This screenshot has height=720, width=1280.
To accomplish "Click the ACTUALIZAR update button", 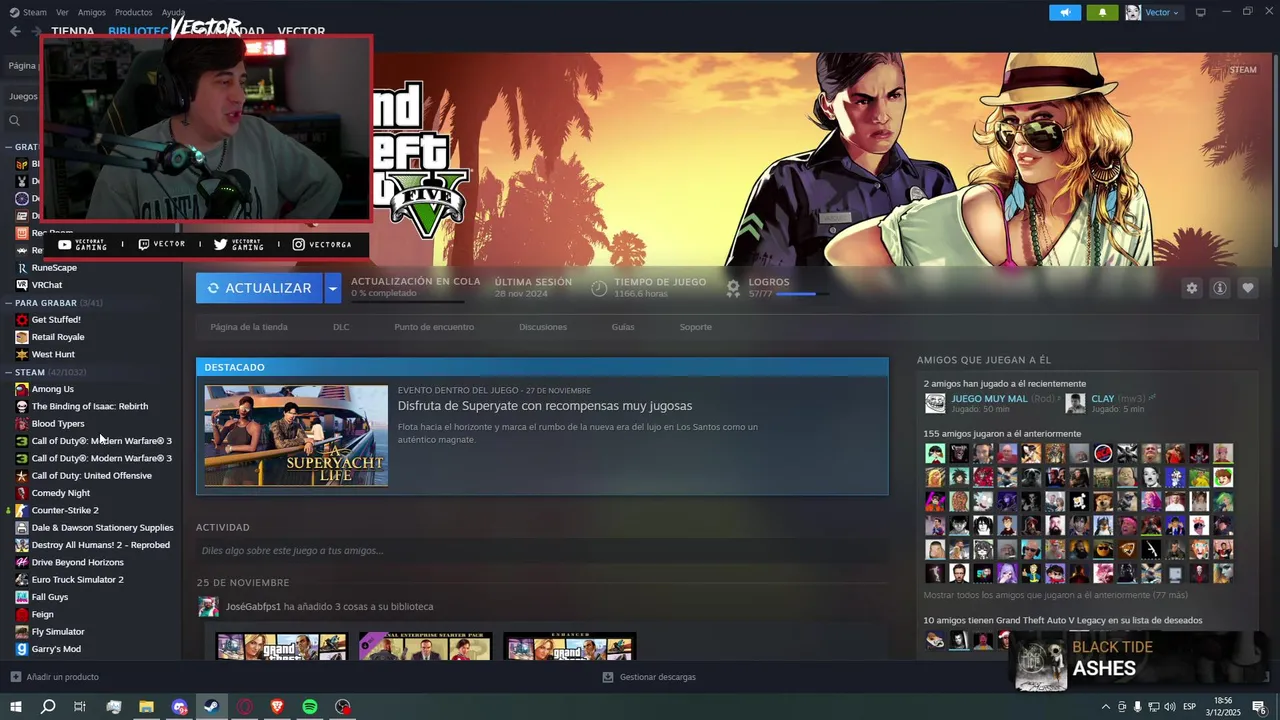I will [260, 288].
